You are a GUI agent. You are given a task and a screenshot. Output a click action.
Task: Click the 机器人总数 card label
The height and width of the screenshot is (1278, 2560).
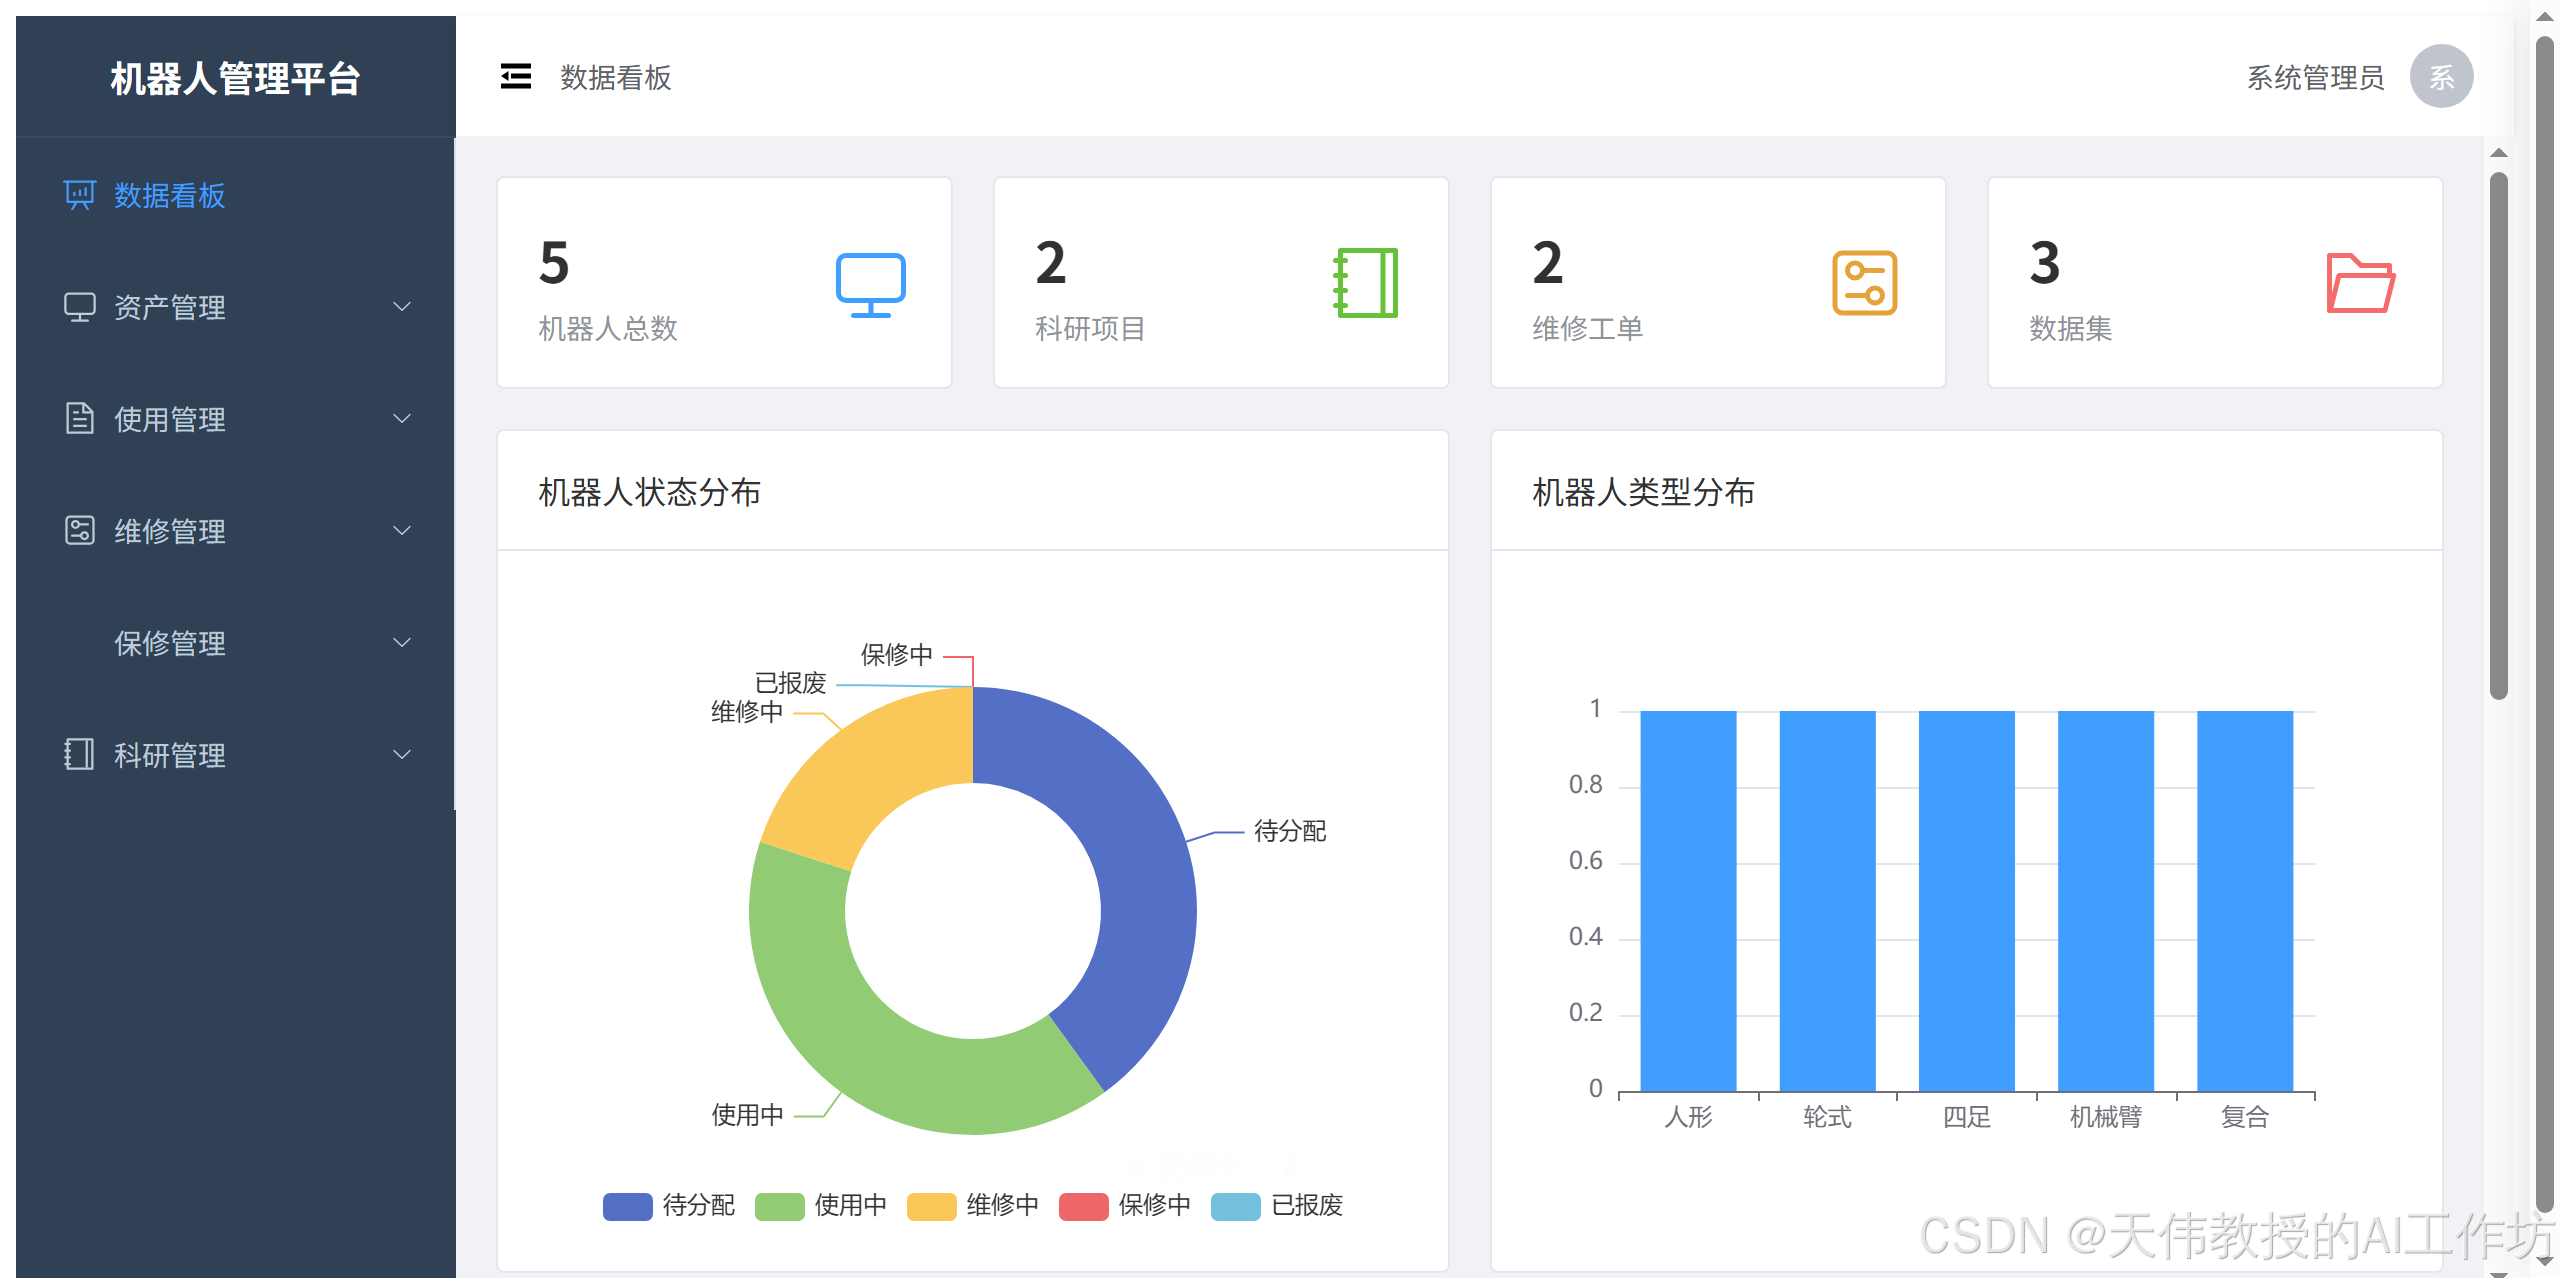[x=608, y=328]
